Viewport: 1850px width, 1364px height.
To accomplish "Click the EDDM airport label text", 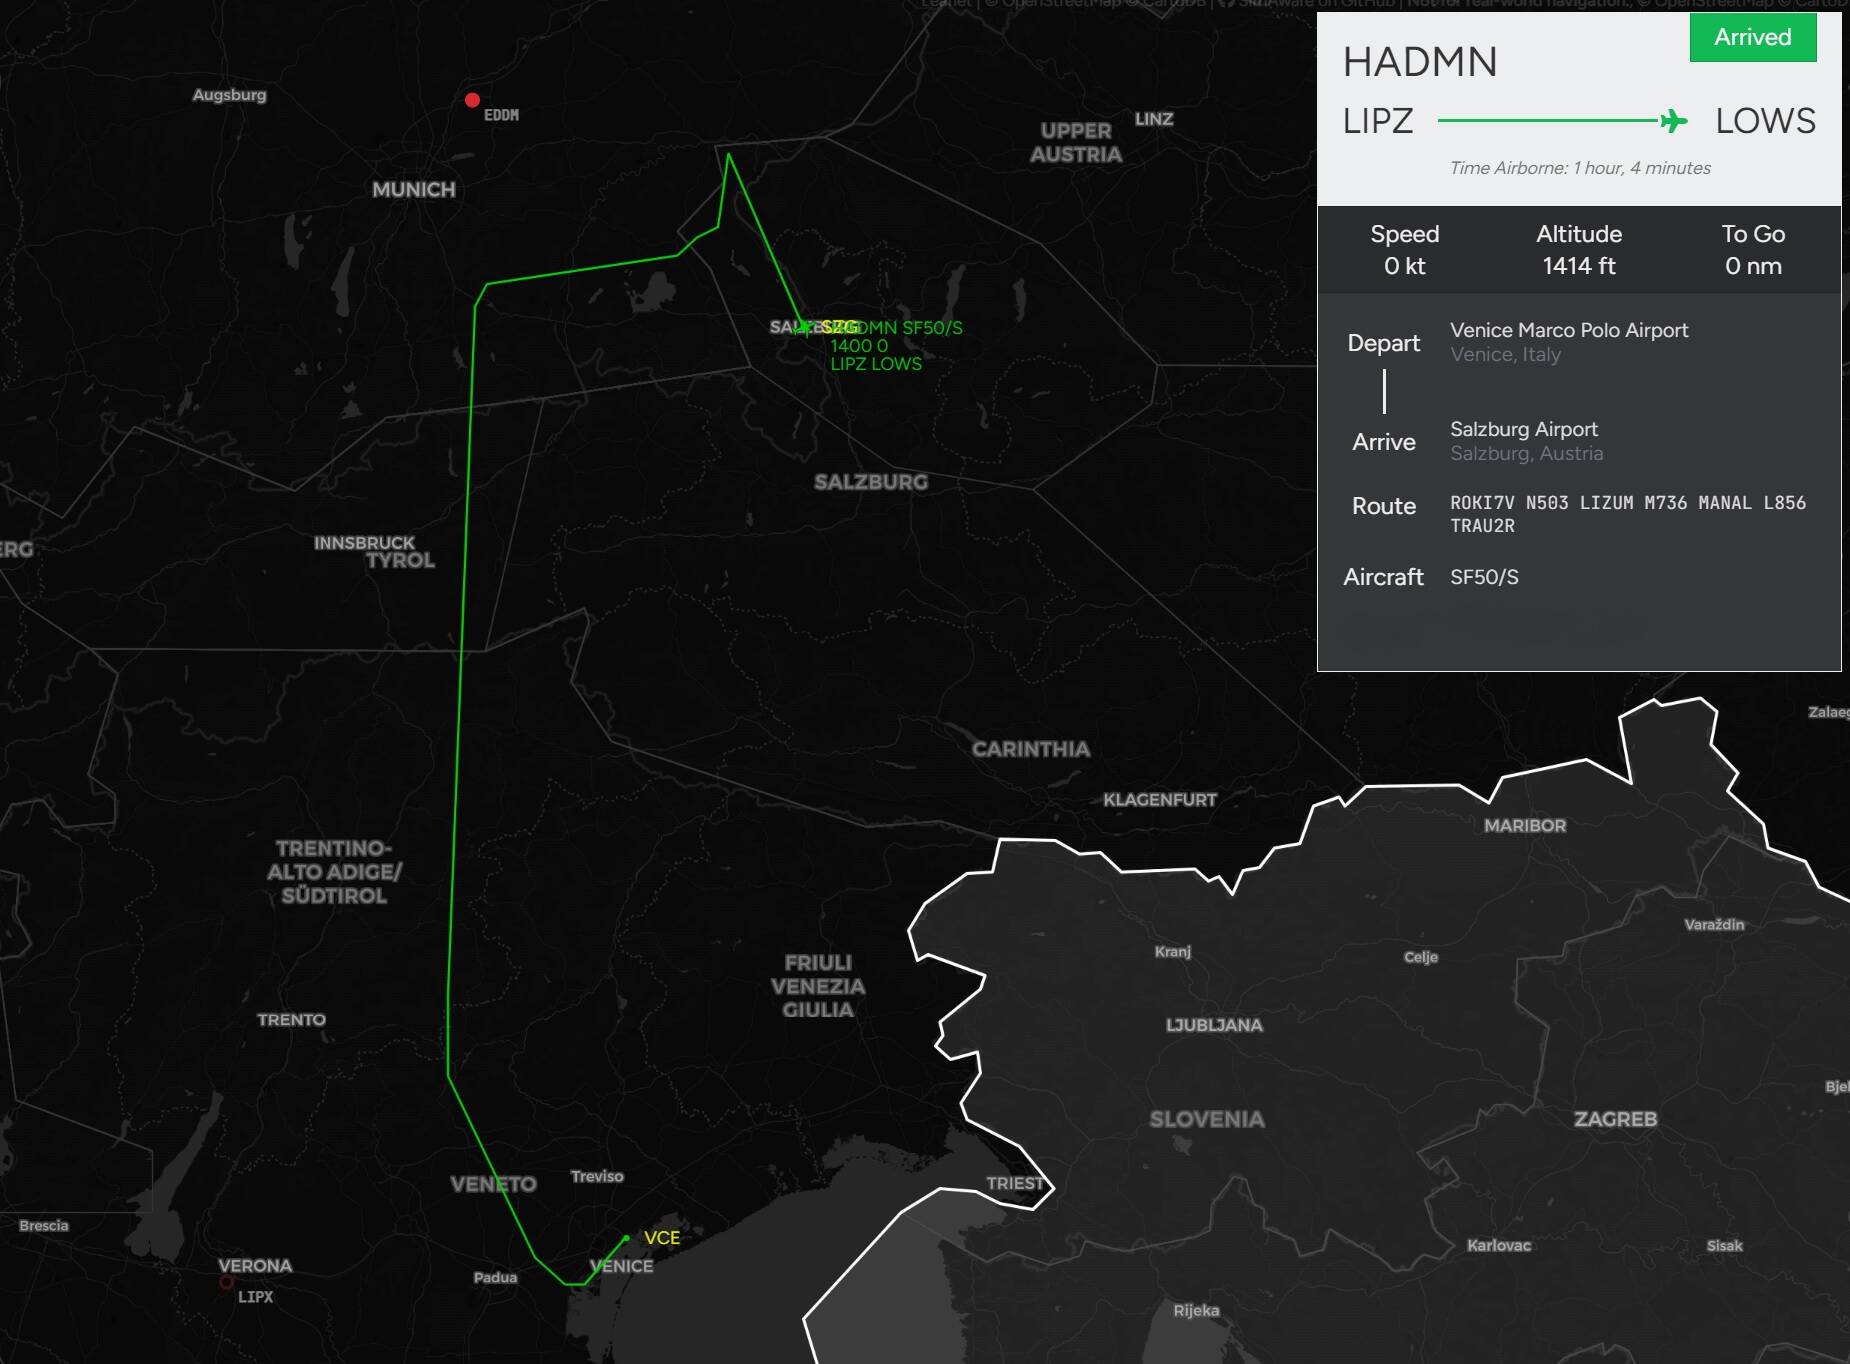I will click(501, 115).
